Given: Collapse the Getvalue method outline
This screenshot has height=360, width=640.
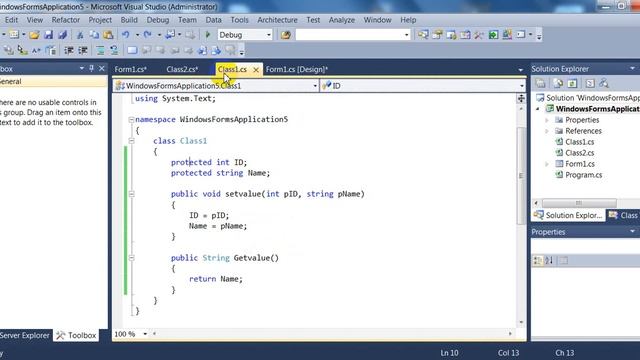Looking at the screenshot, I should (x=131, y=258).
